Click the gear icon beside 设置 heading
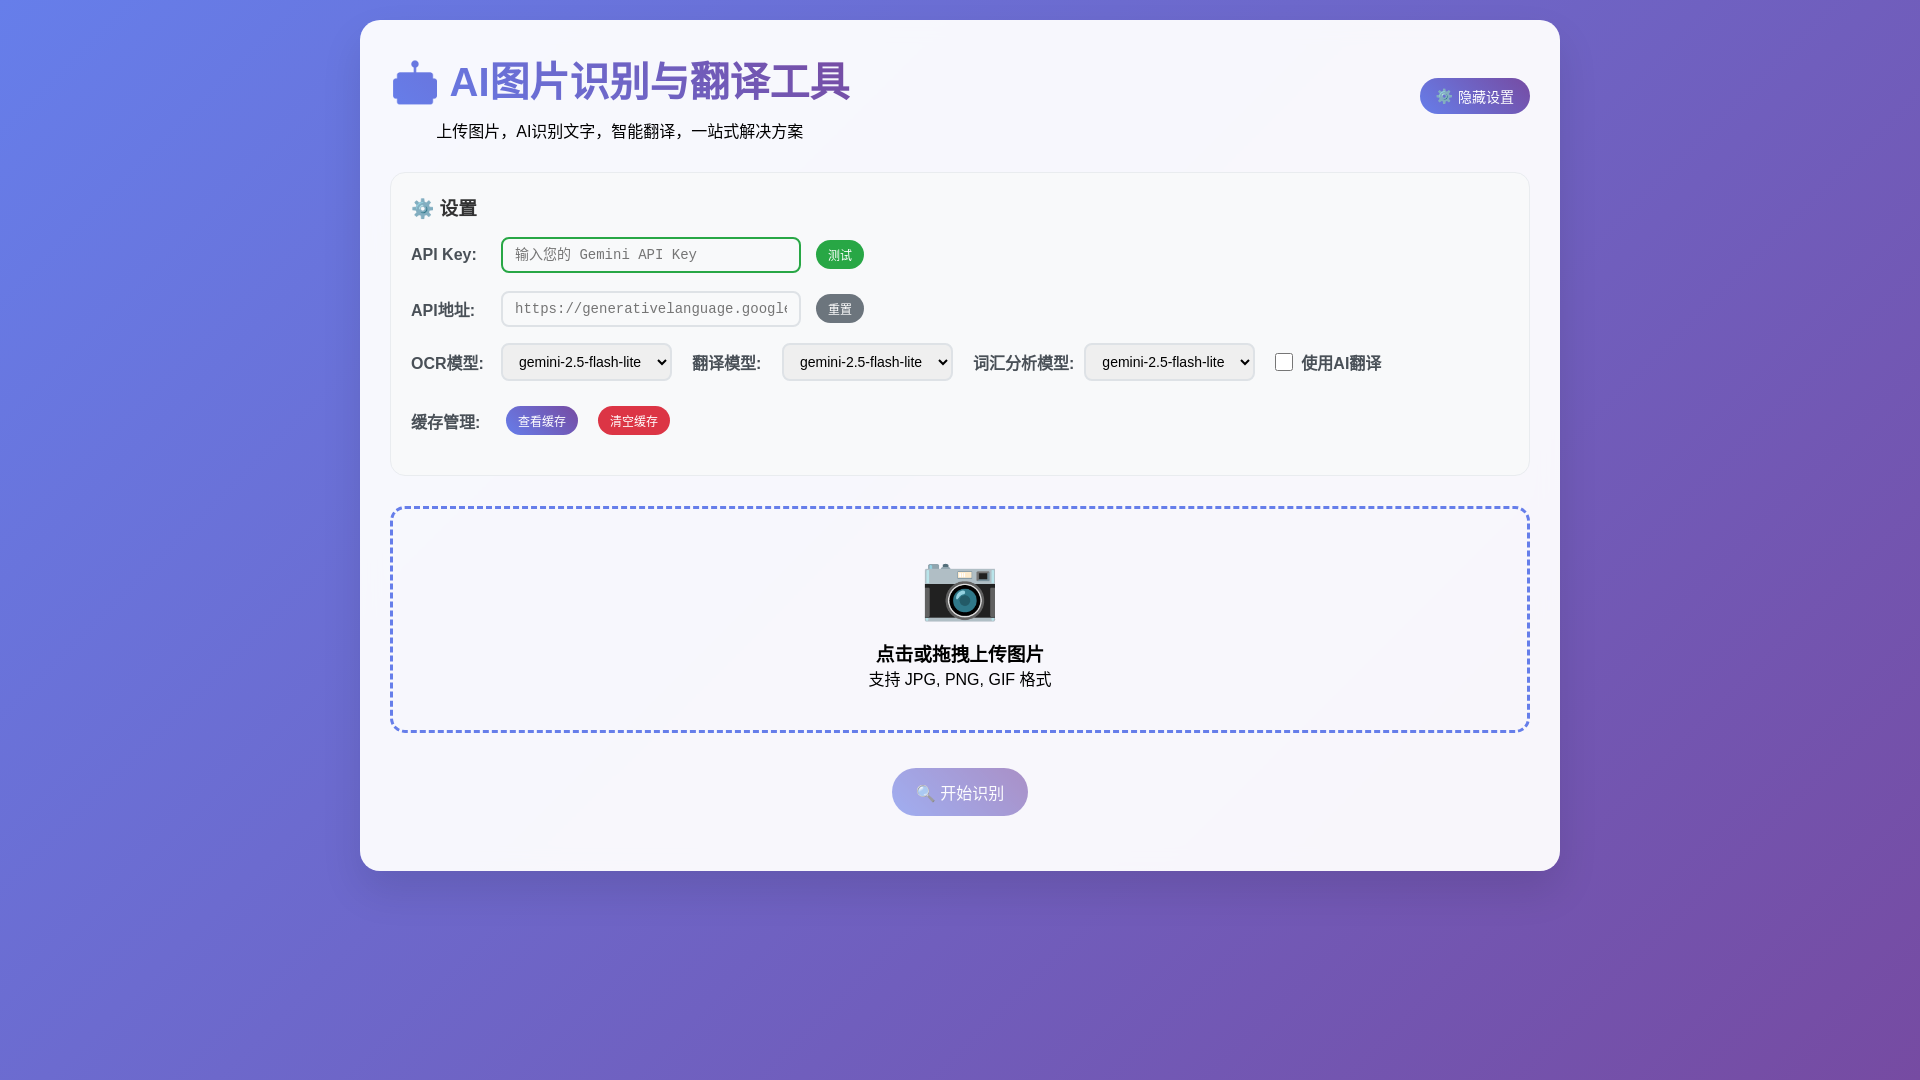 click(x=422, y=209)
